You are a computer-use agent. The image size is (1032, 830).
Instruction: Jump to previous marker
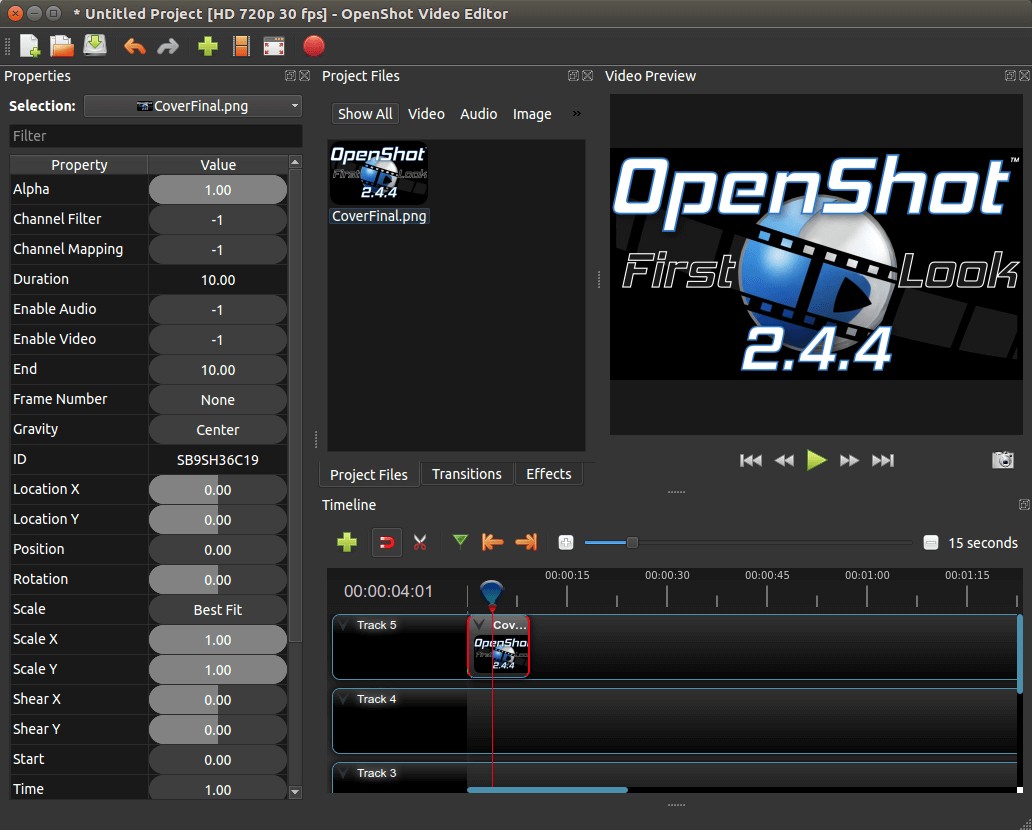point(492,542)
